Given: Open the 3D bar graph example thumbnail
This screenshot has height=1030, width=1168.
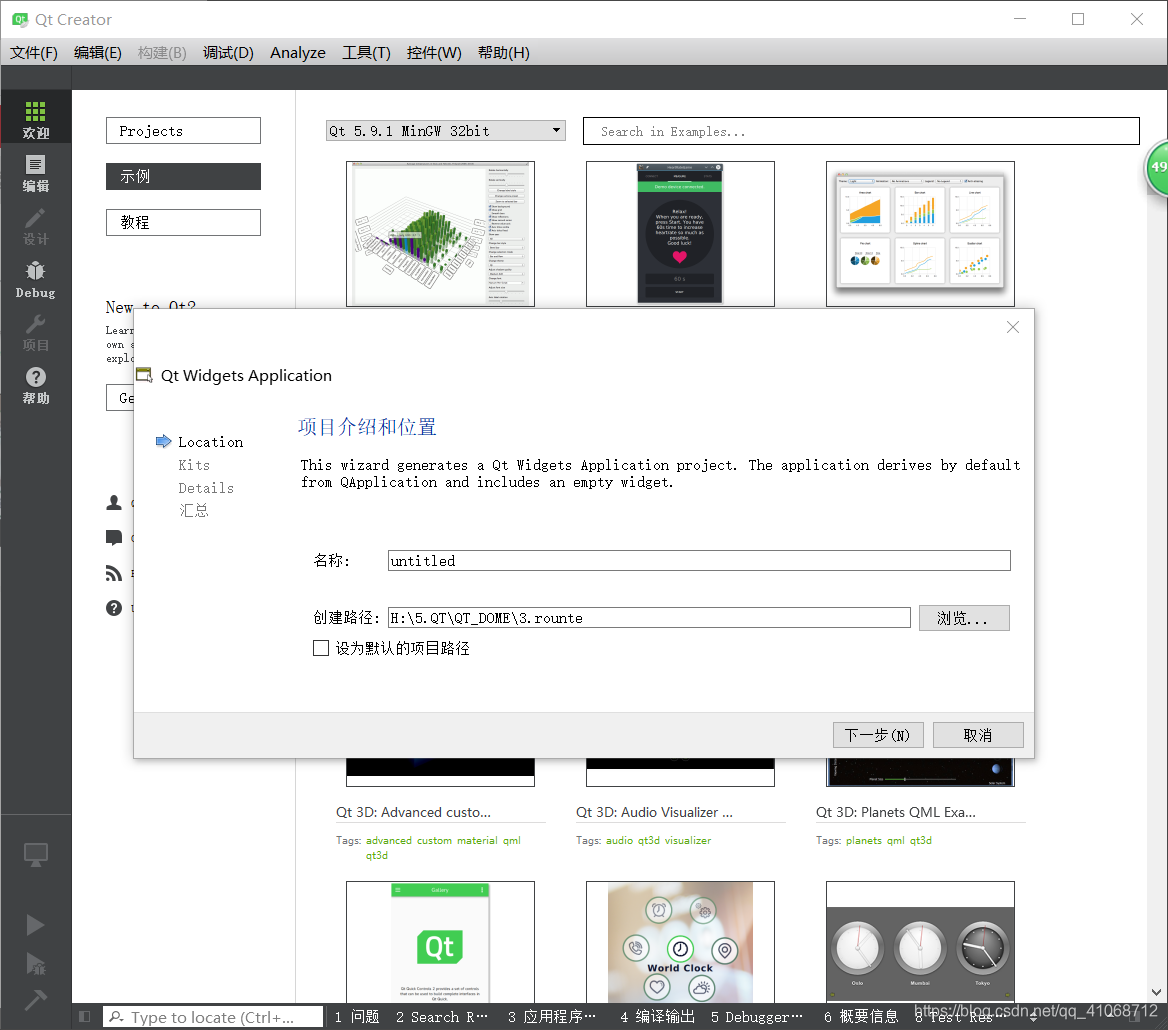Looking at the screenshot, I should (440, 234).
